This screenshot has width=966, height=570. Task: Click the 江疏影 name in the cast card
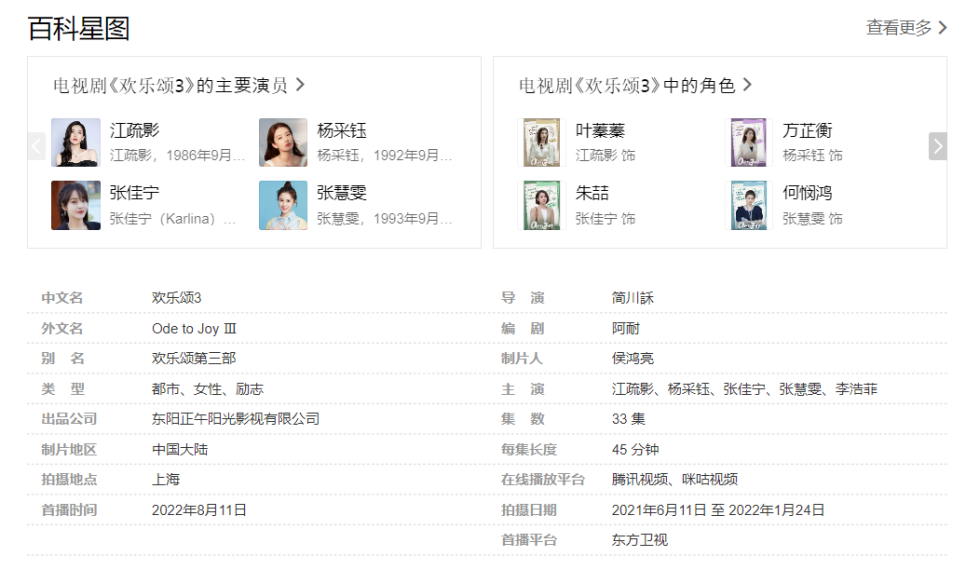coord(134,131)
